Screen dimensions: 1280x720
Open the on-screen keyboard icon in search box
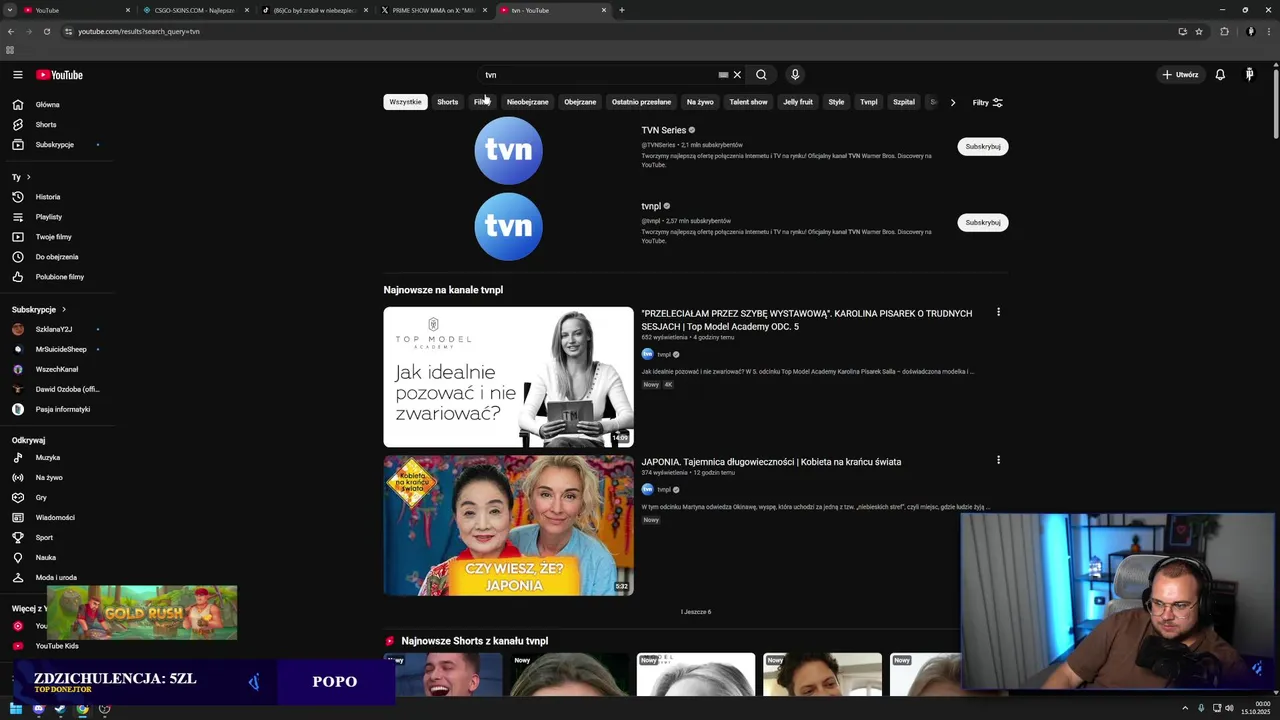(723, 75)
